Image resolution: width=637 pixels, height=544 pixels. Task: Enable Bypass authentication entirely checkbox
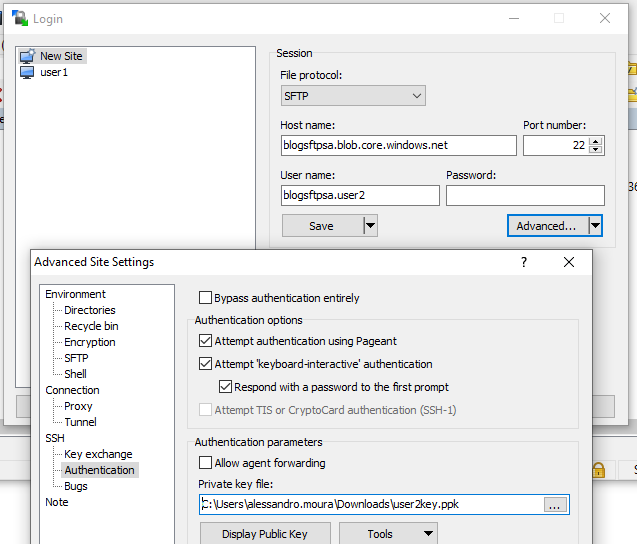pyautogui.click(x=205, y=298)
